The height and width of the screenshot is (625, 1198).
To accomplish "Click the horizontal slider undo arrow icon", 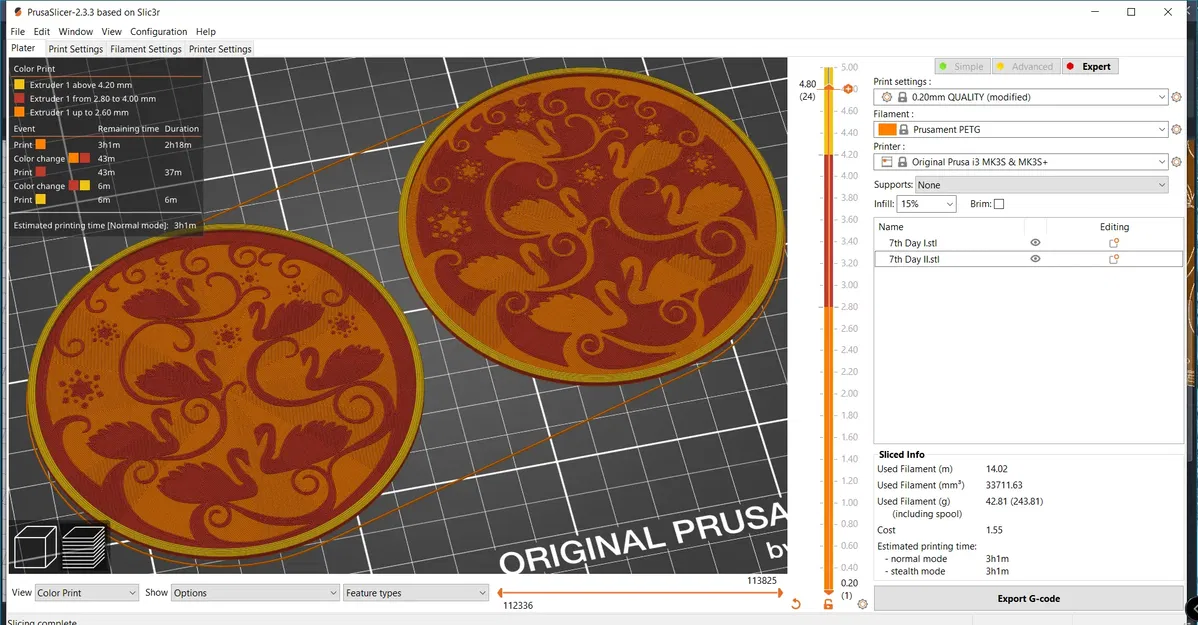I will click(796, 604).
